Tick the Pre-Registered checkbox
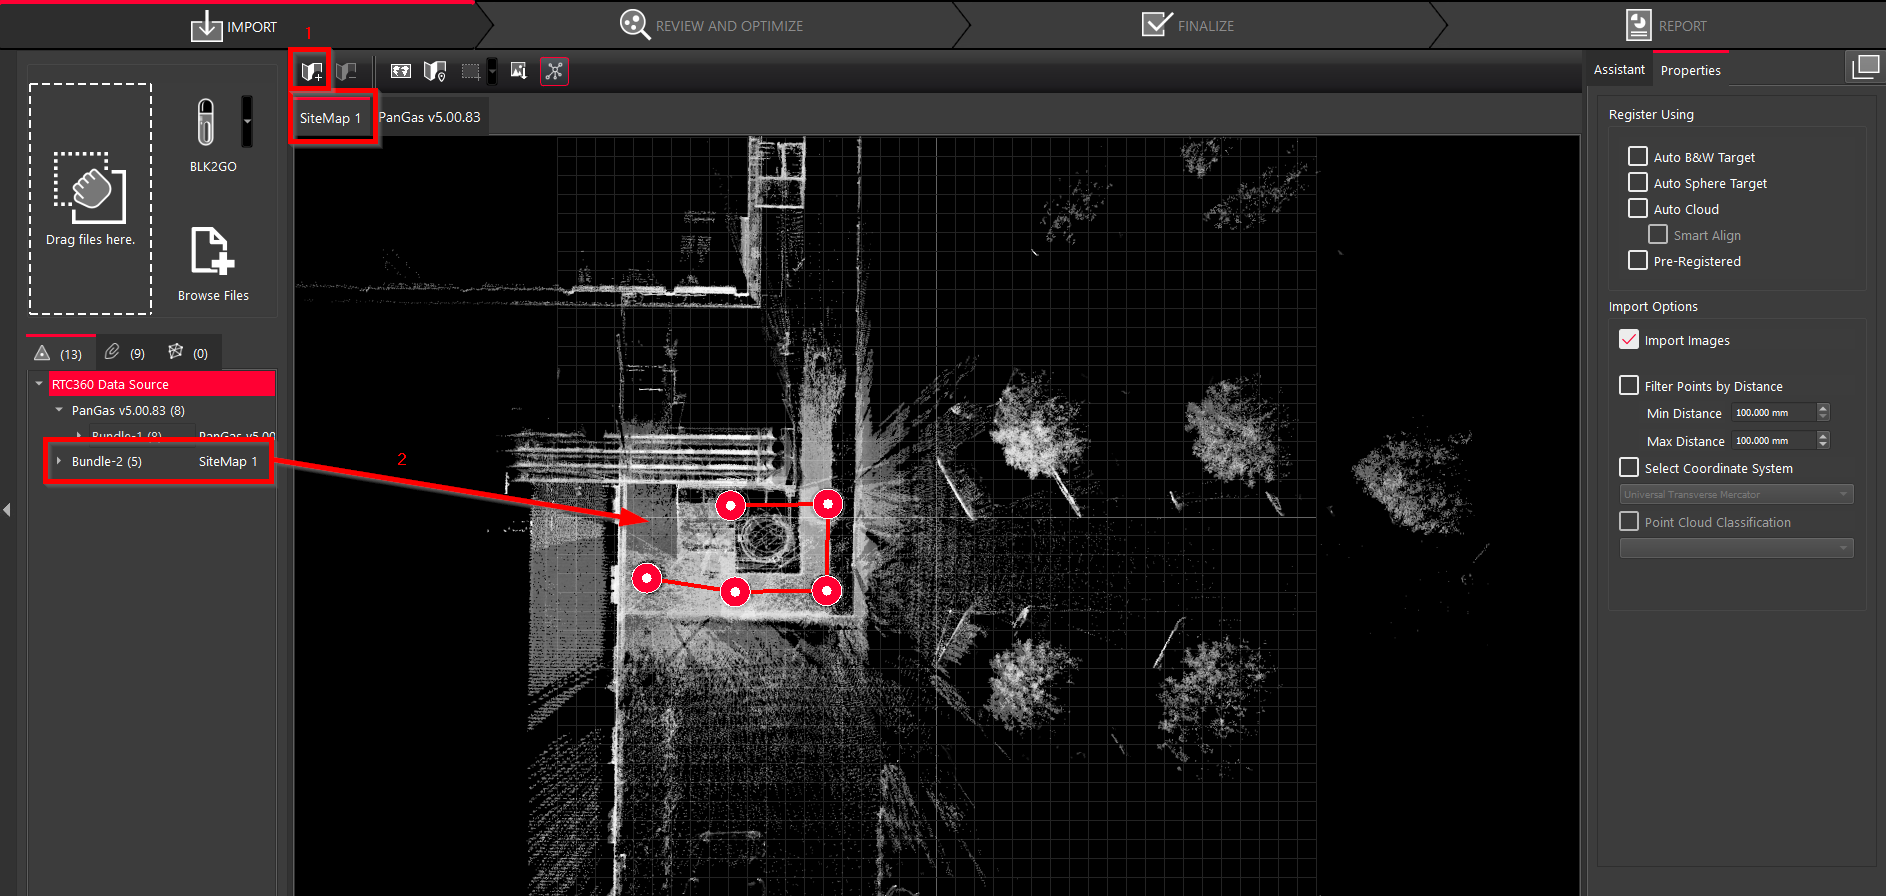1886x896 pixels. coord(1638,261)
